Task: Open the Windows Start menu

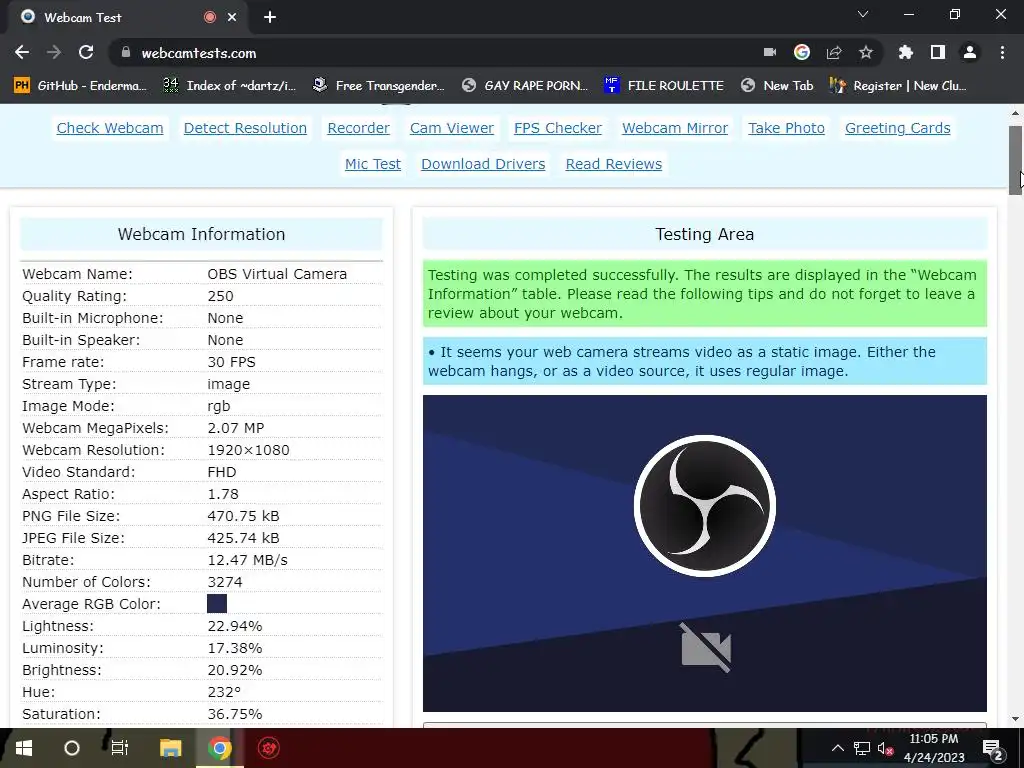Action: (x=24, y=748)
